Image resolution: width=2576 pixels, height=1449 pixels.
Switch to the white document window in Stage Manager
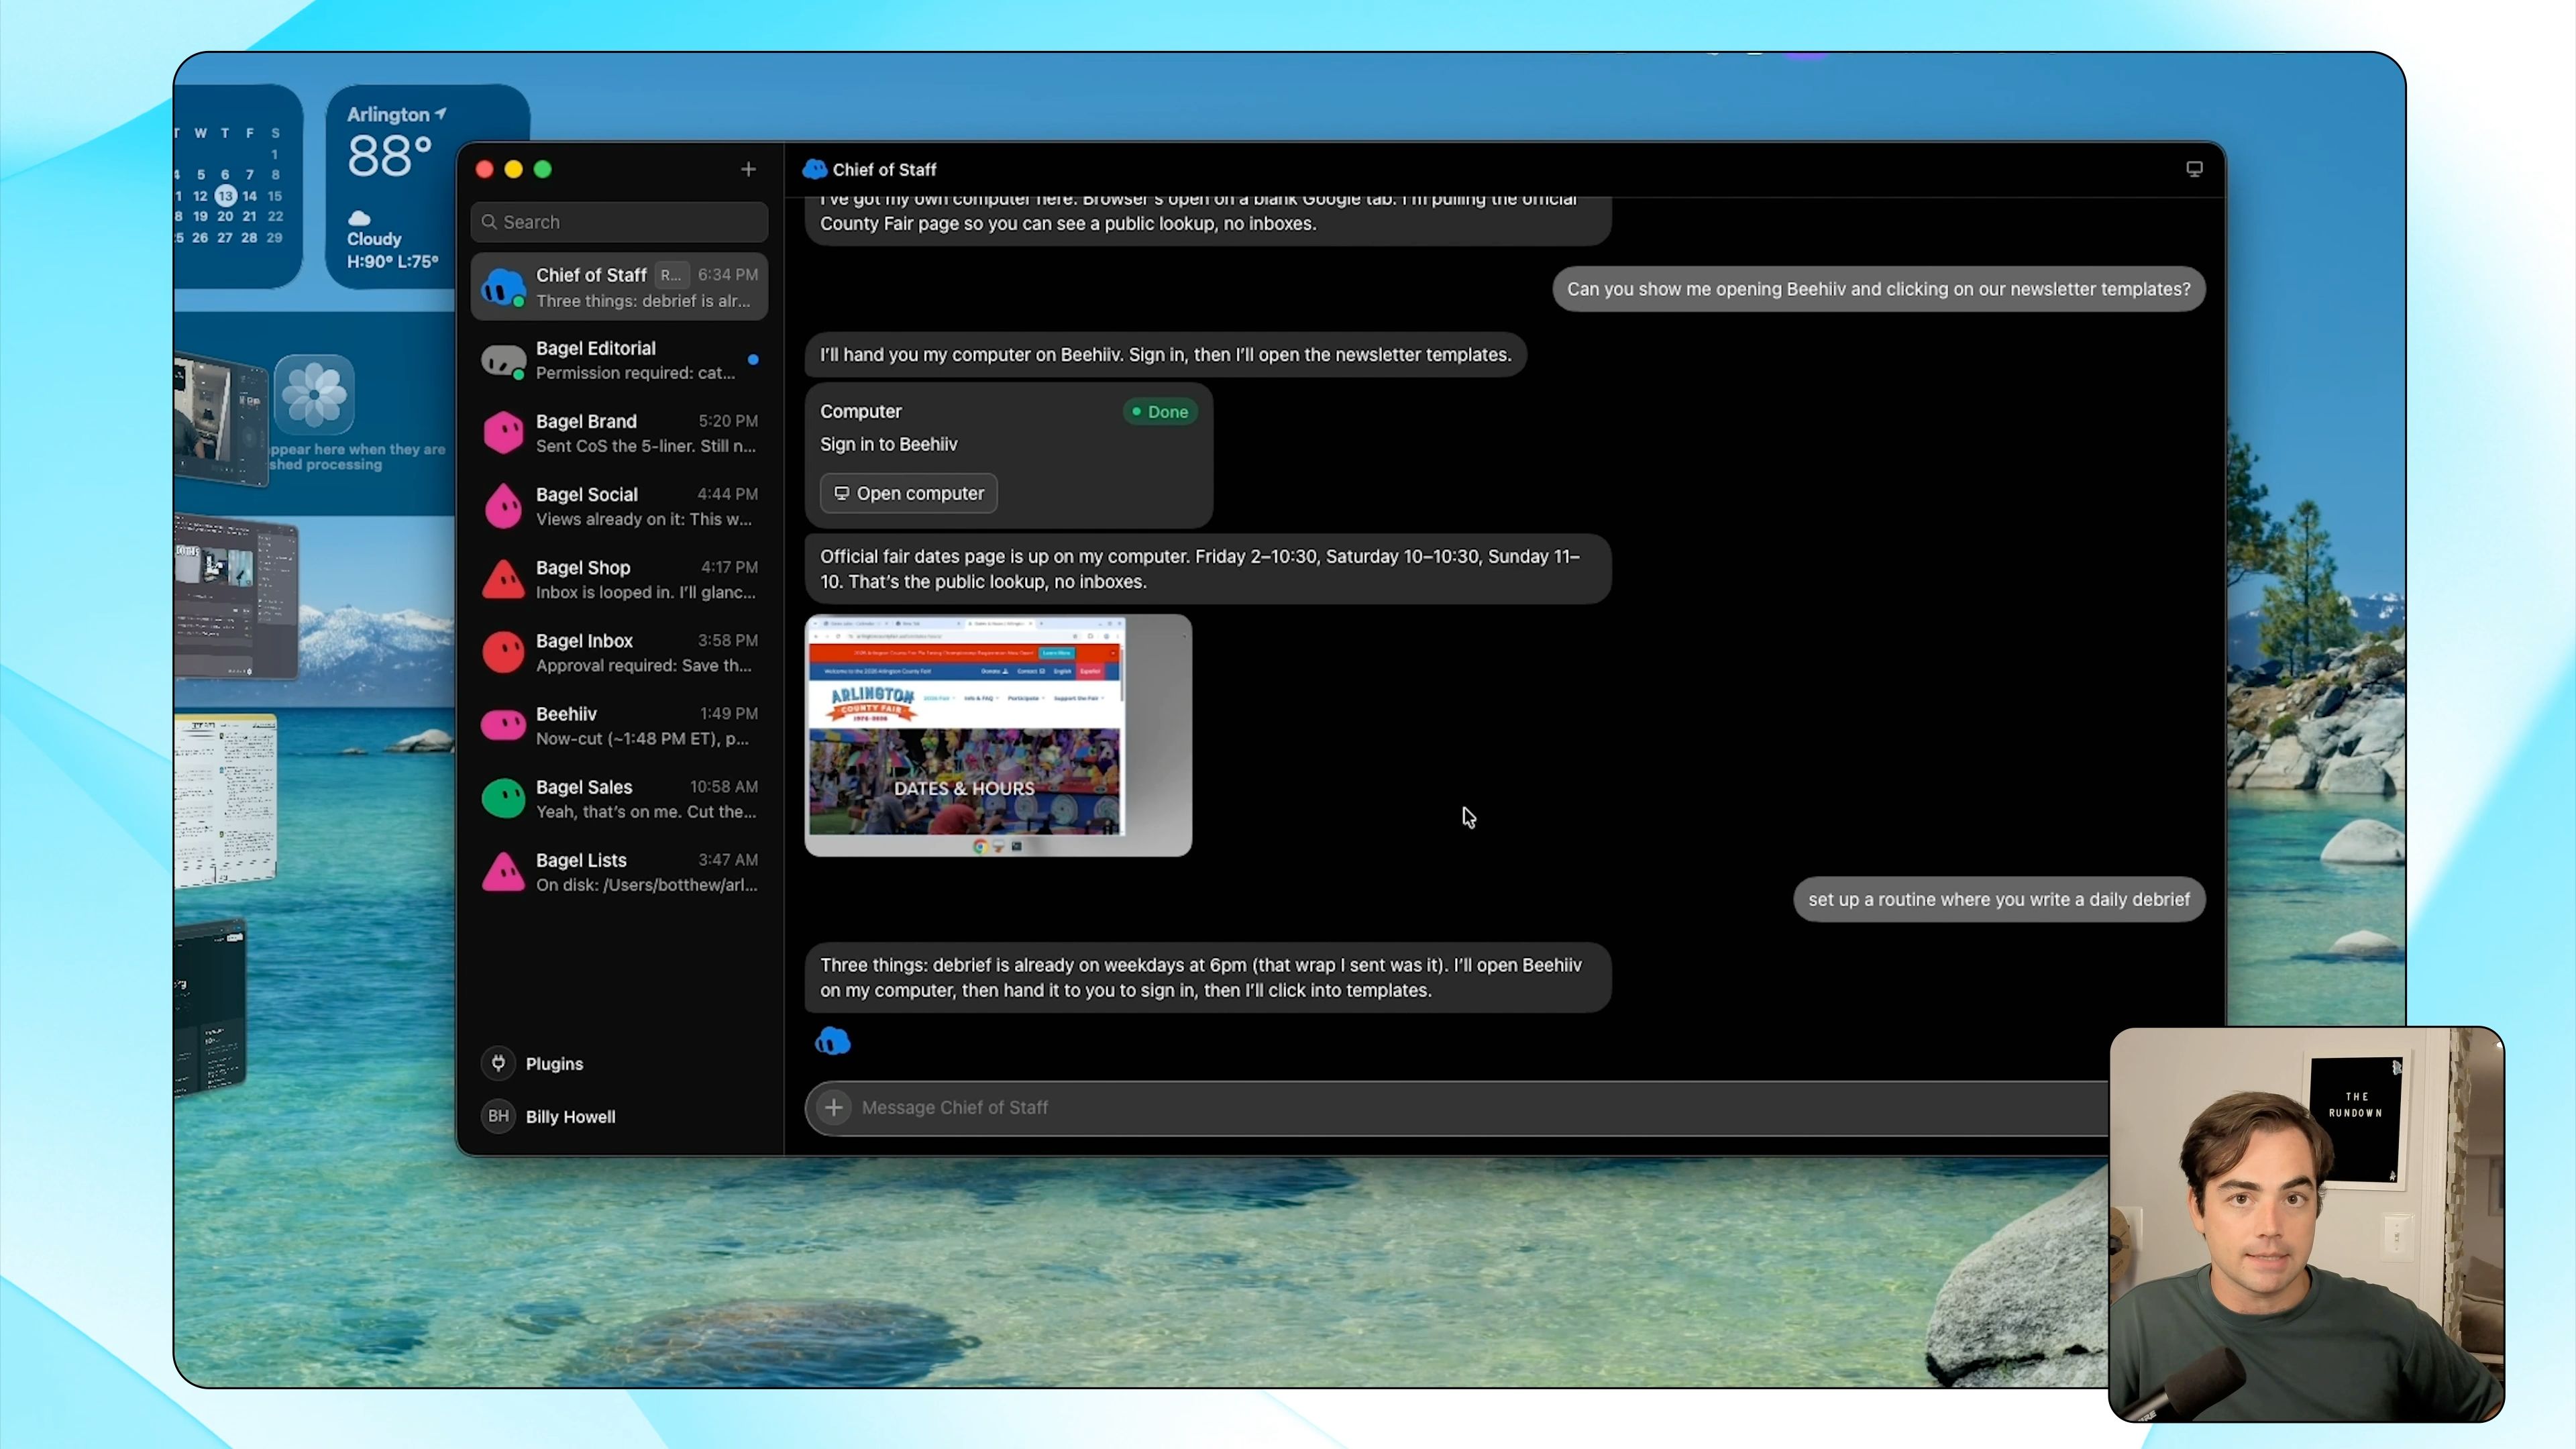226,800
